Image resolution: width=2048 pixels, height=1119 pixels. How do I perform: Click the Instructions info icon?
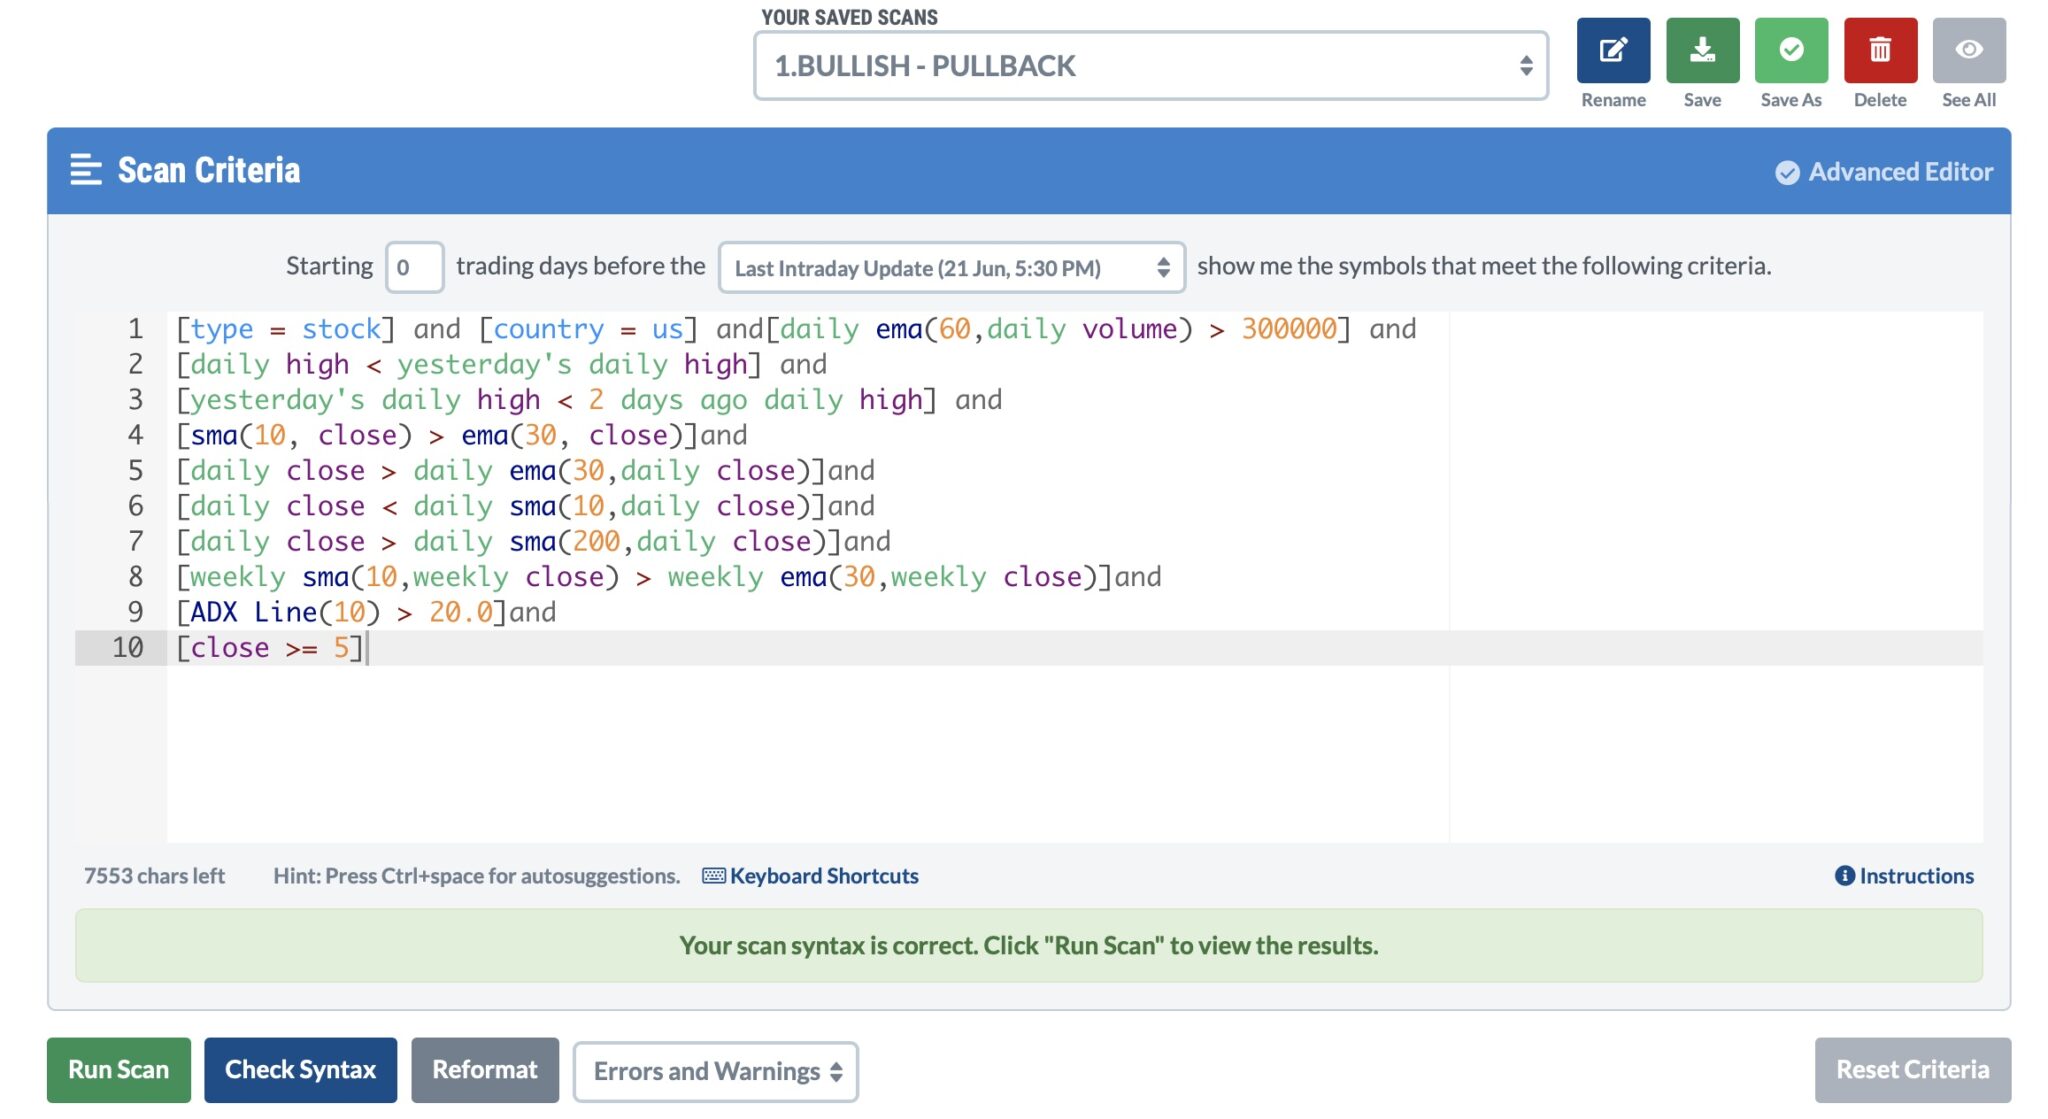[1845, 876]
